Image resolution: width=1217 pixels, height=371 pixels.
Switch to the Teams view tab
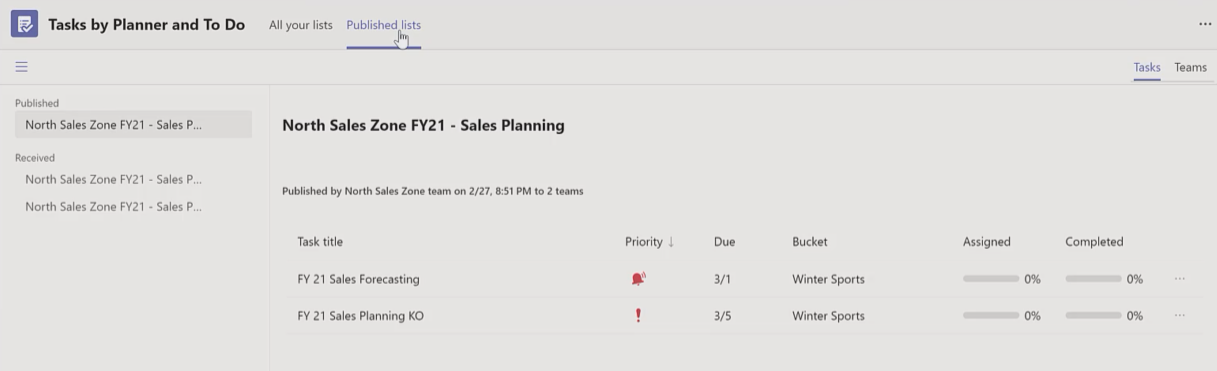[x=1190, y=67]
